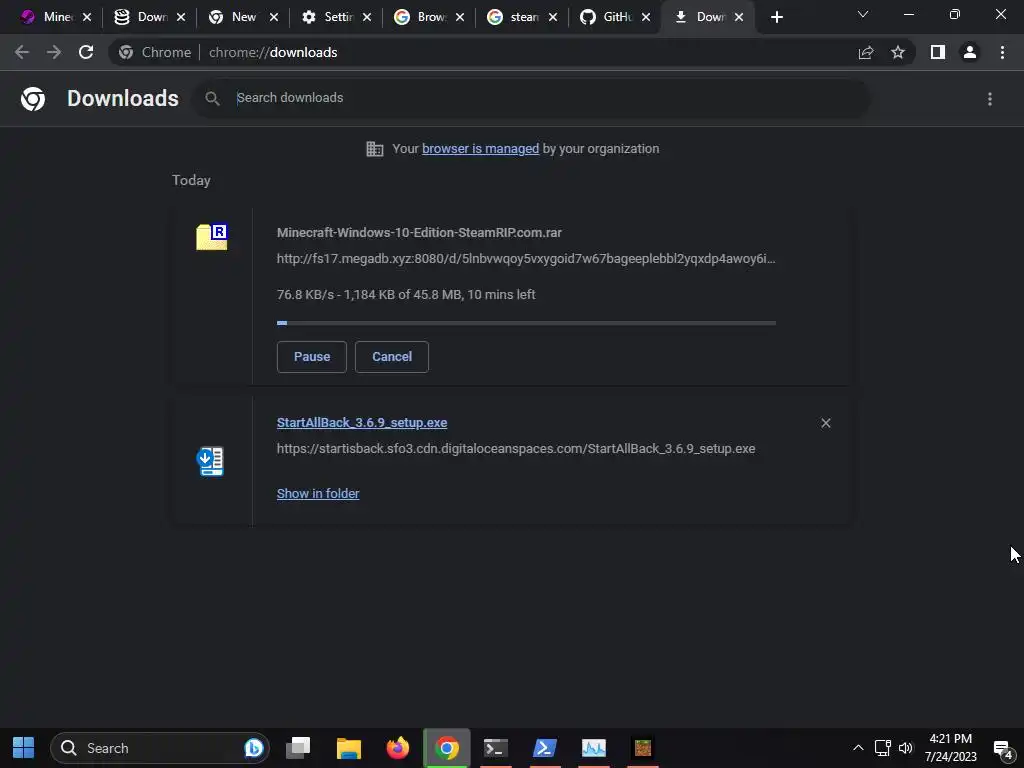This screenshot has width=1024, height=768.
Task: Cancel the Minecraft RAR download
Action: (392, 357)
